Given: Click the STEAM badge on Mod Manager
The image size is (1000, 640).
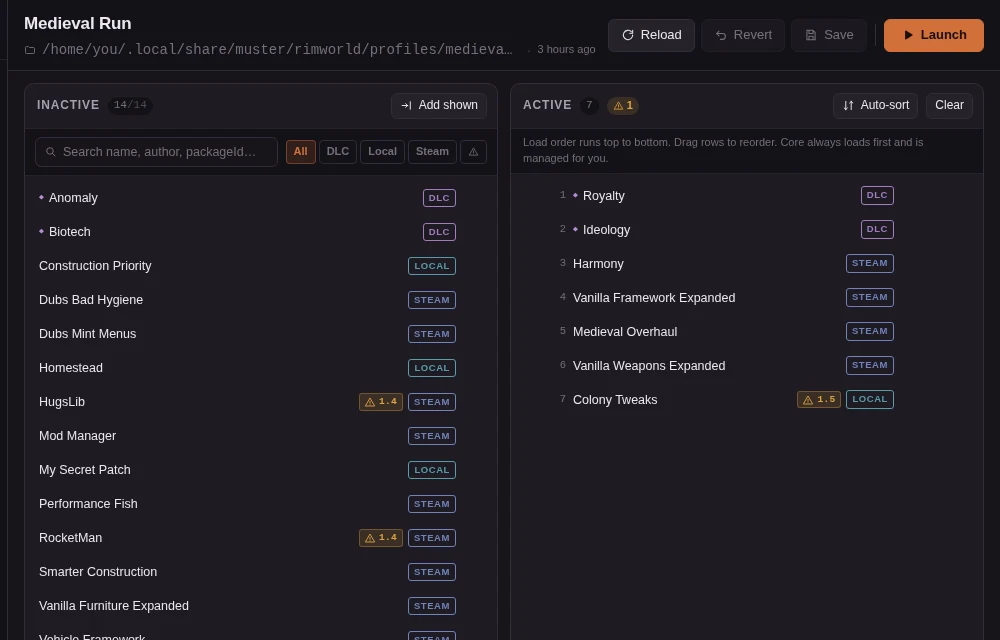Looking at the screenshot, I should click(432, 435).
